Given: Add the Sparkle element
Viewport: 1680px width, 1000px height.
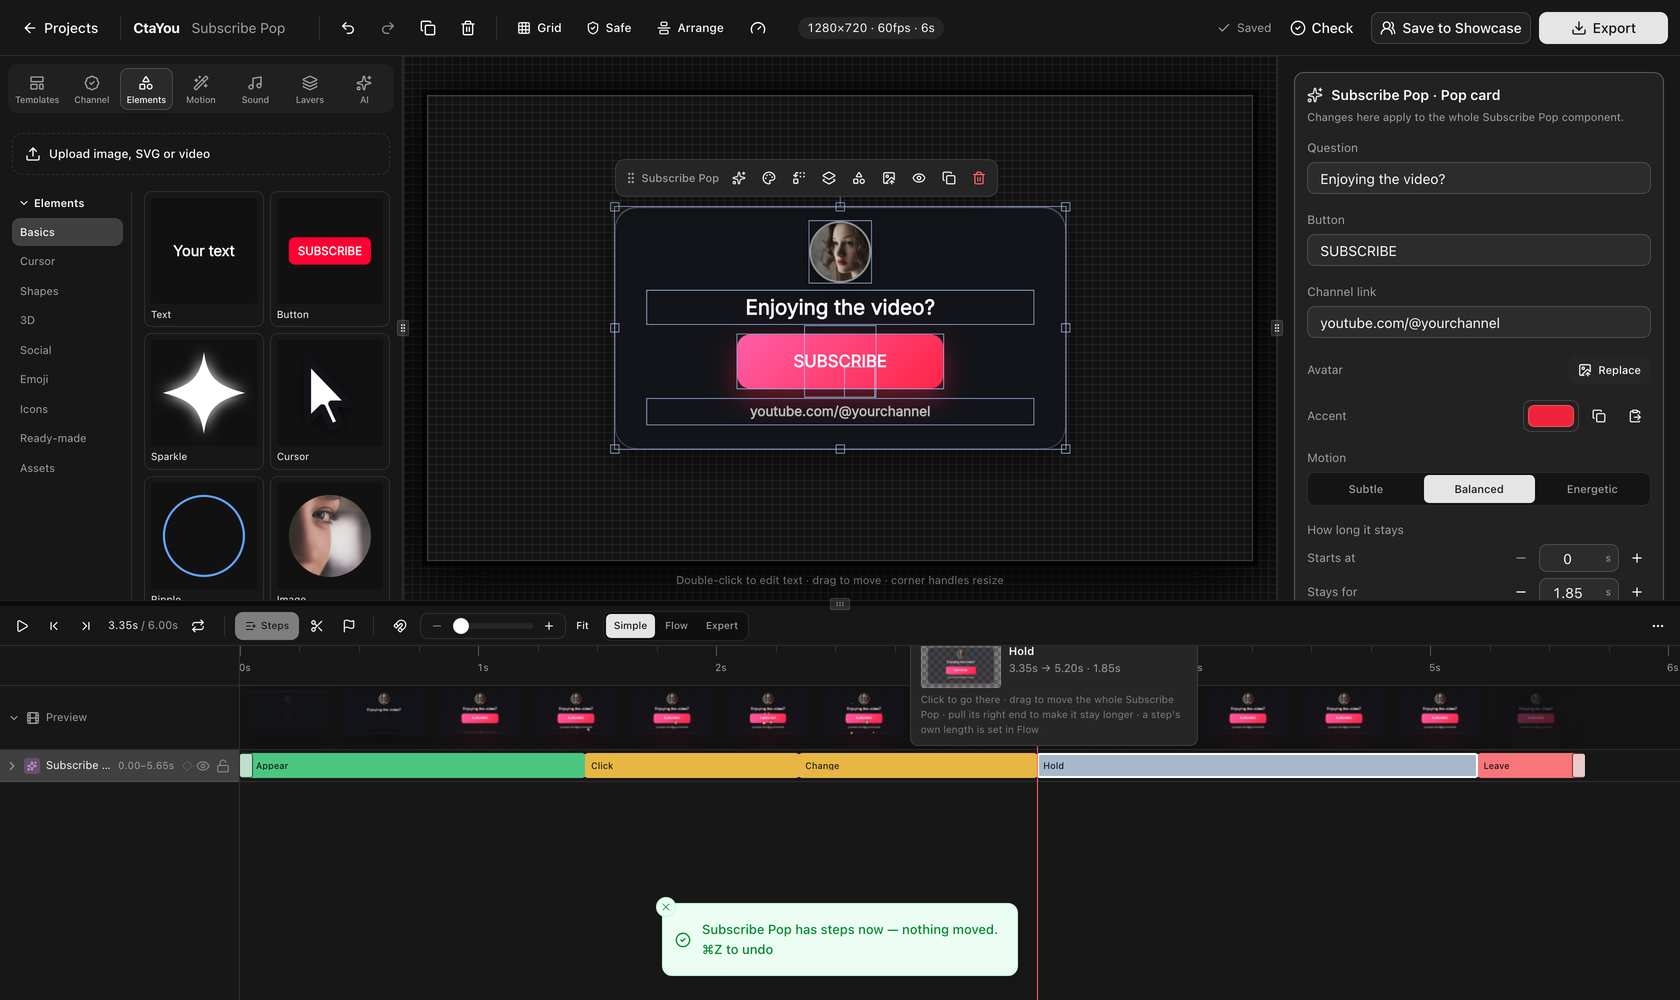Looking at the screenshot, I should pos(204,401).
